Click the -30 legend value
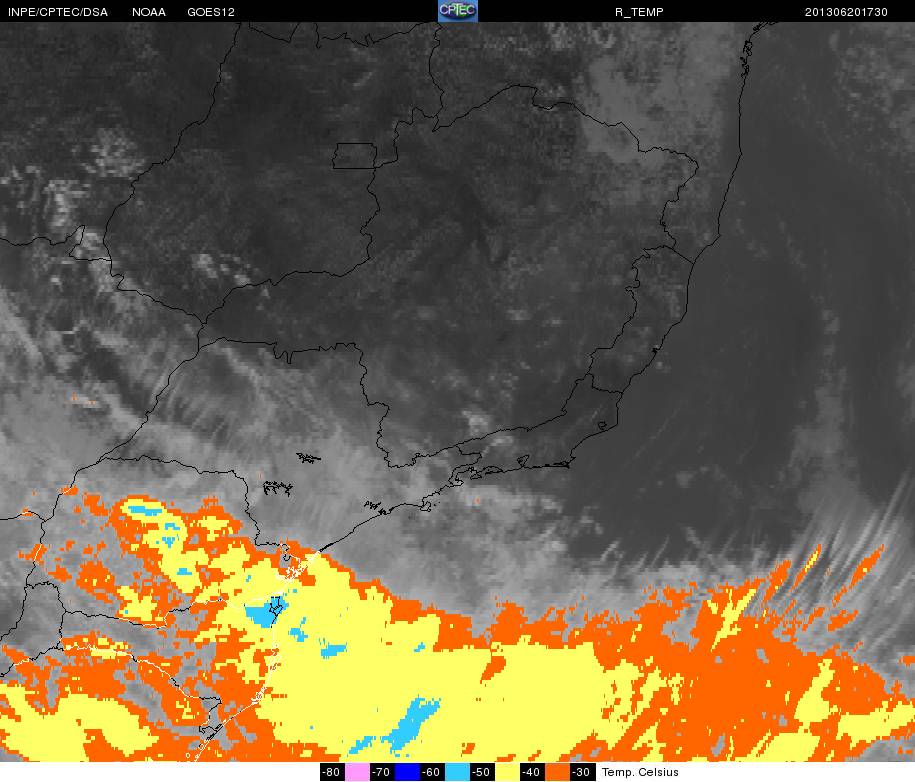915x782 pixels. 582,772
